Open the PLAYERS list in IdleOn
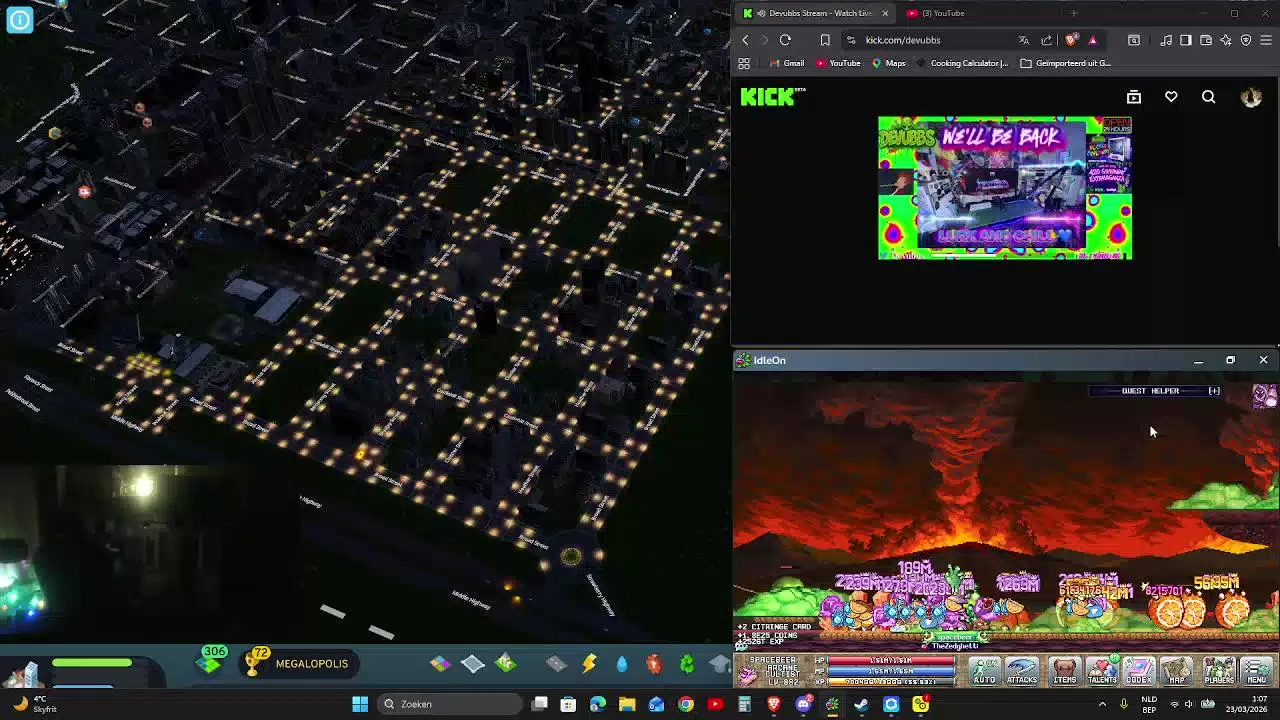The image size is (1280, 720). pyautogui.click(x=1219, y=671)
